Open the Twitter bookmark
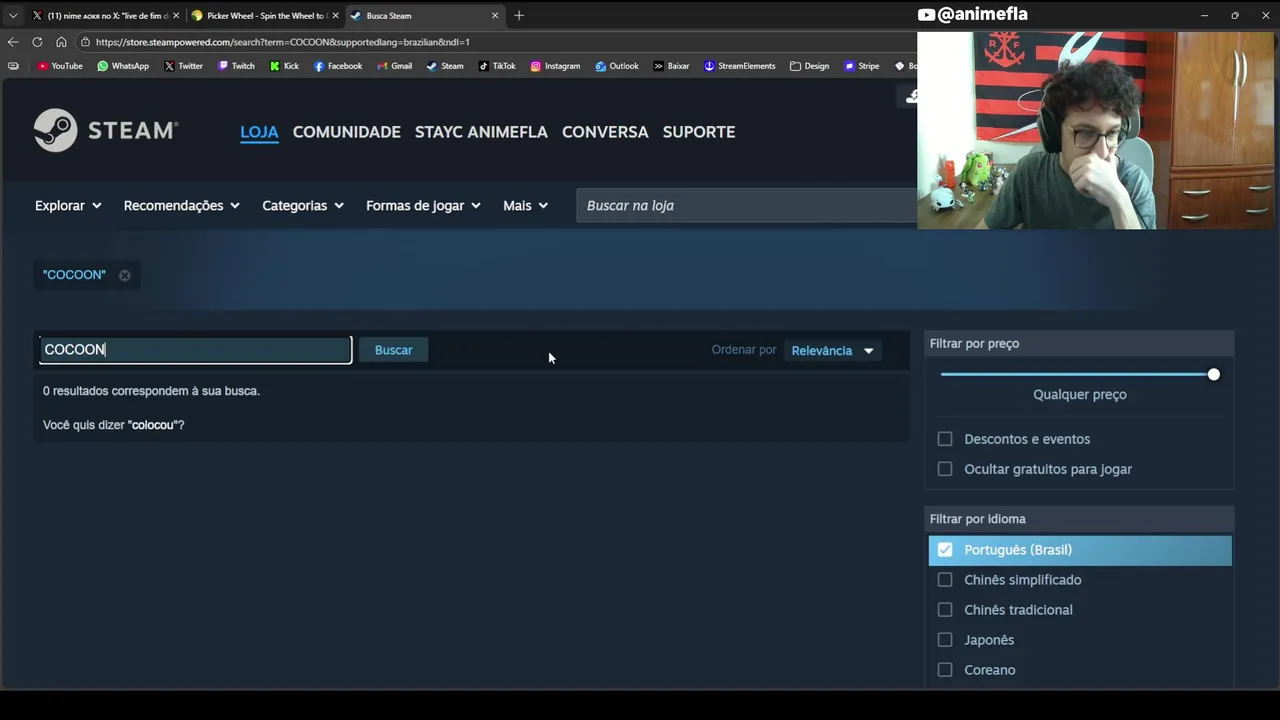1280x720 pixels. click(183, 66)
